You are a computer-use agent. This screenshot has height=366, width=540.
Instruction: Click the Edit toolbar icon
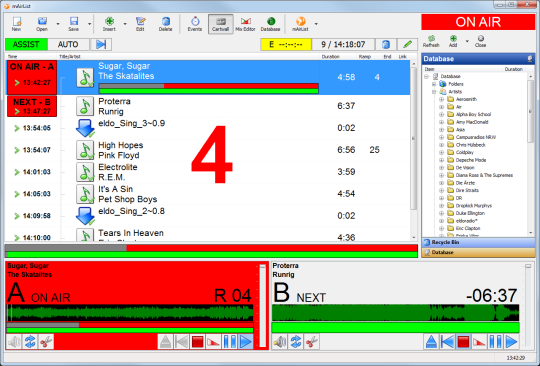[140, 24]
